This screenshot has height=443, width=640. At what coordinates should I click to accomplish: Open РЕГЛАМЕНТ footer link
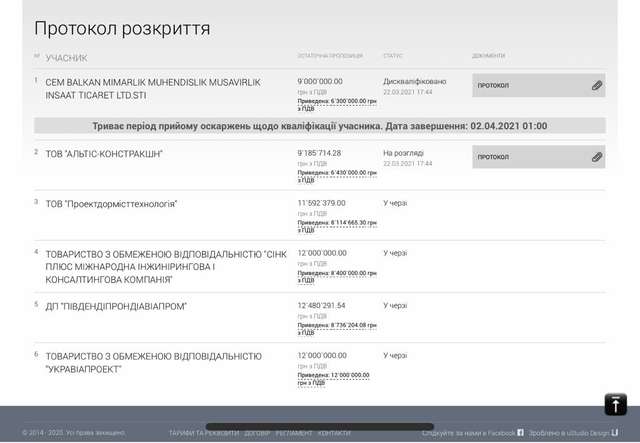click(294, 433)
